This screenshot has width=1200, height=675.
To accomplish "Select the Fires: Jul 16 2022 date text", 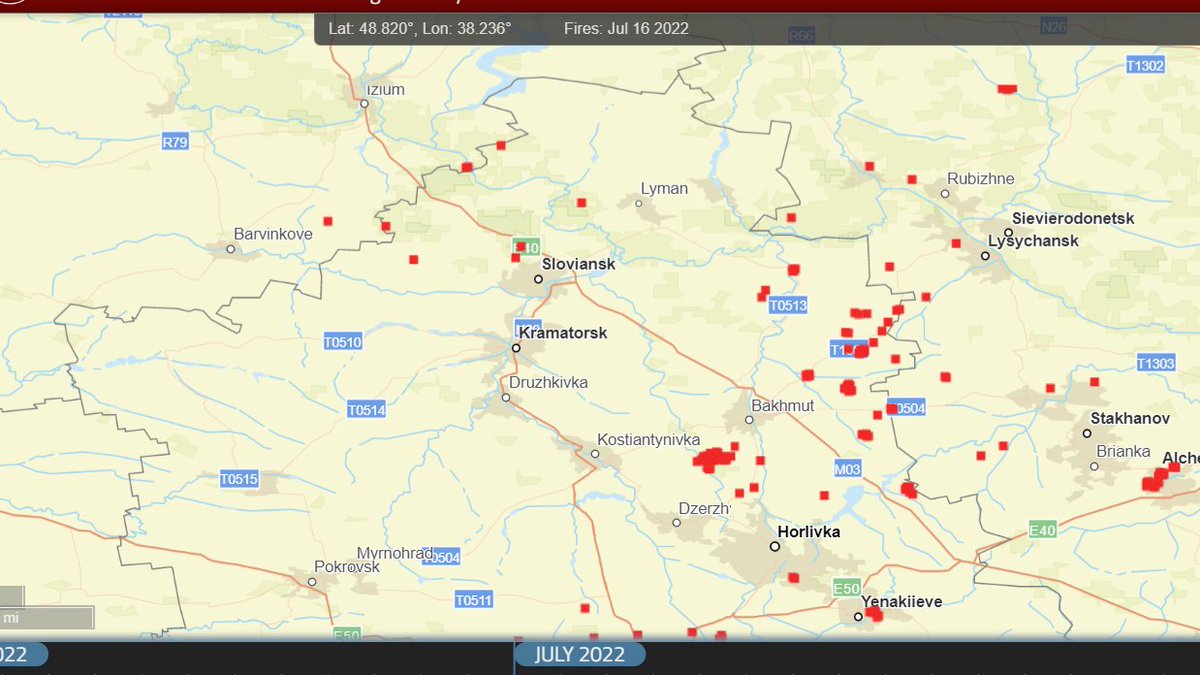I will pyautogui.click(x=626, y=28).
